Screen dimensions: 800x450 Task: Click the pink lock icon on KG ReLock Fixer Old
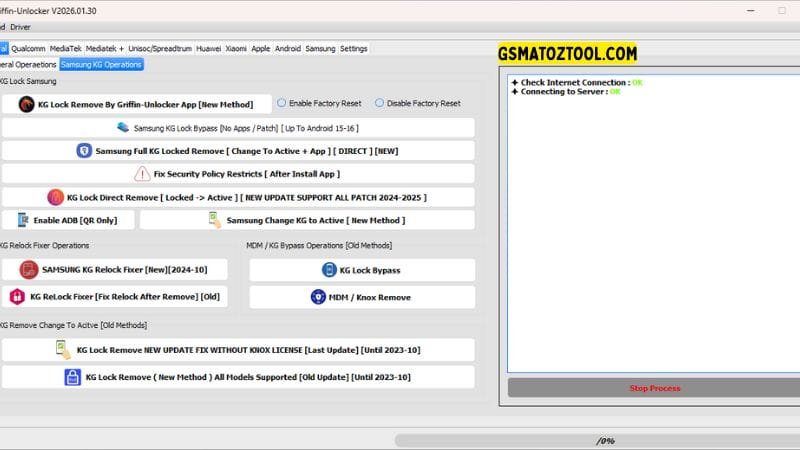17,296
